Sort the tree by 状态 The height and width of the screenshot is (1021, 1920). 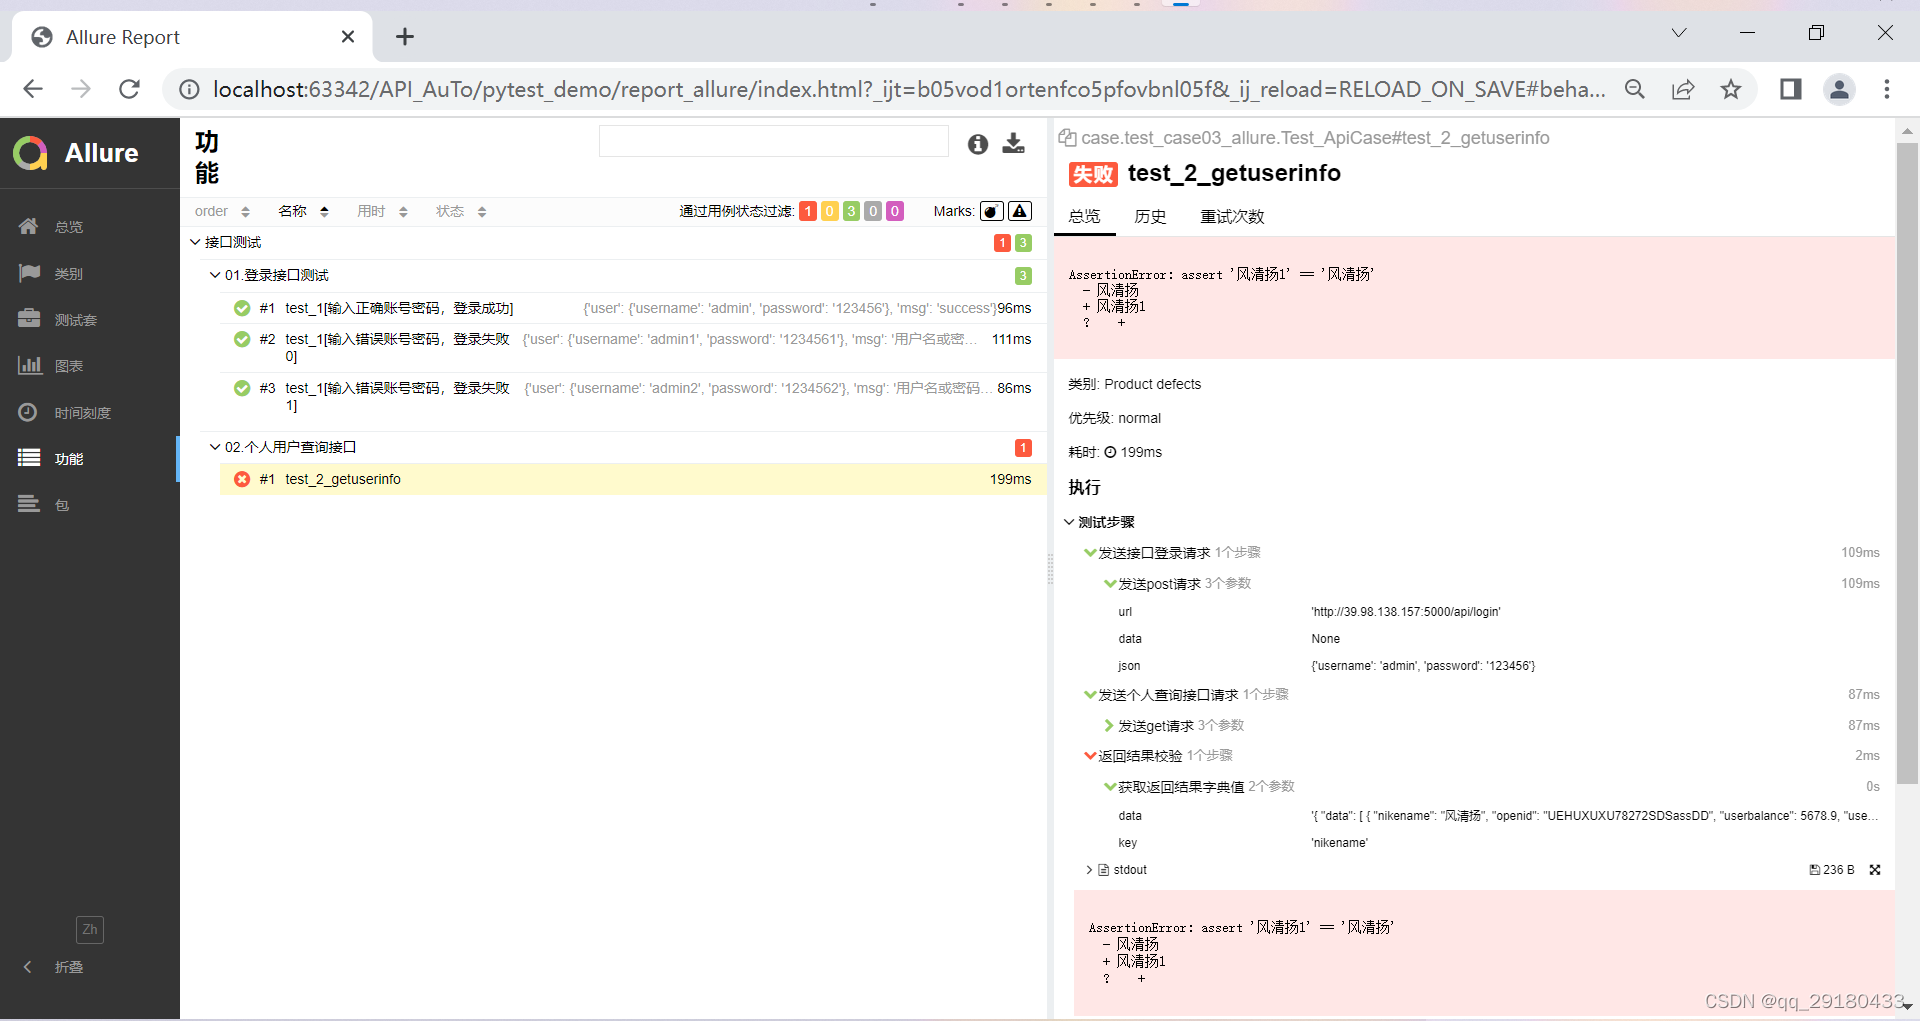(461, 211)
